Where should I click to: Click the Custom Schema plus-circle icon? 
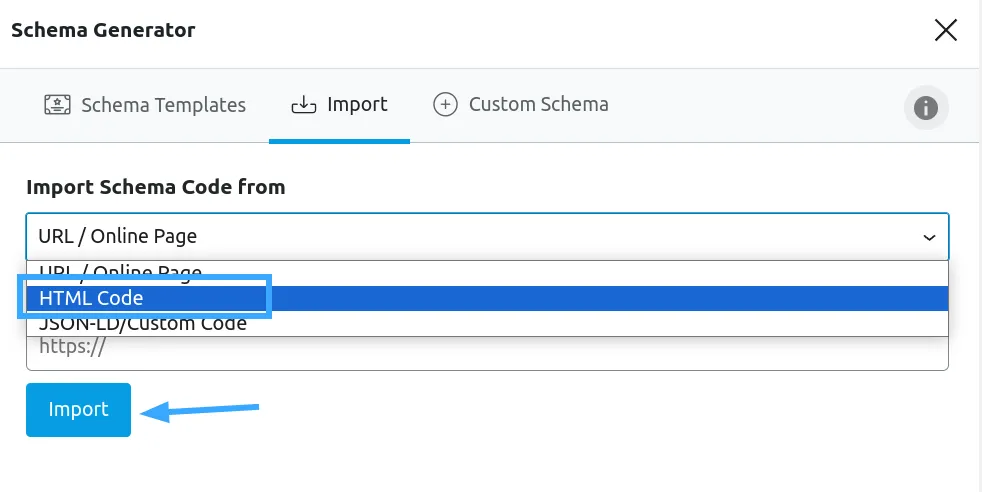point(445,105)
